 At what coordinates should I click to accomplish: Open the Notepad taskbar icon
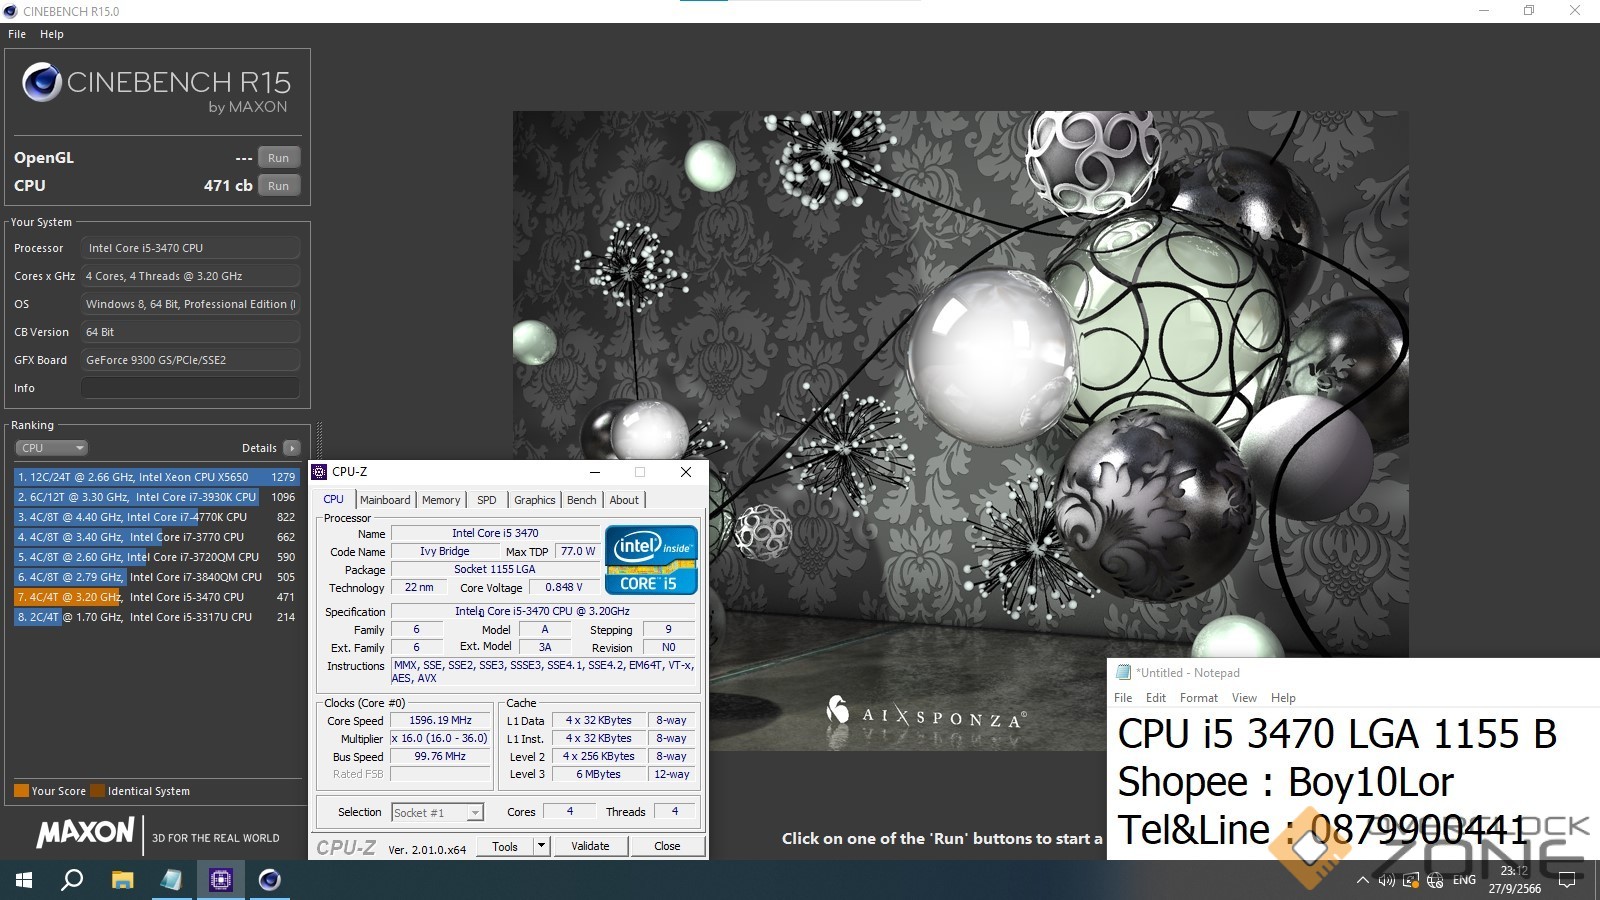point(171,880)
